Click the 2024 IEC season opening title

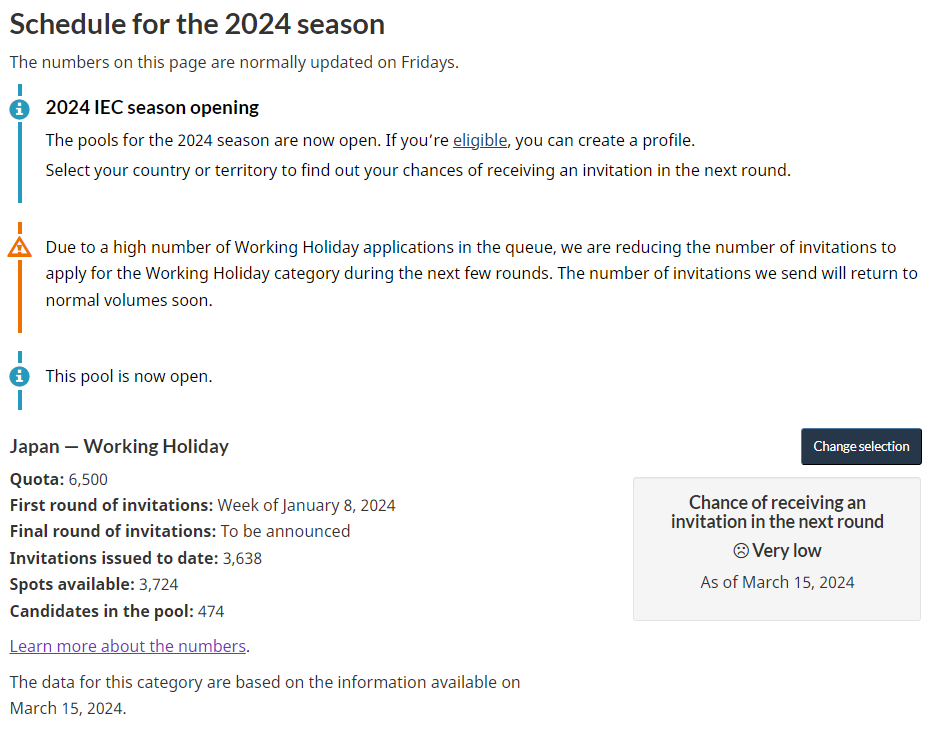152,107
